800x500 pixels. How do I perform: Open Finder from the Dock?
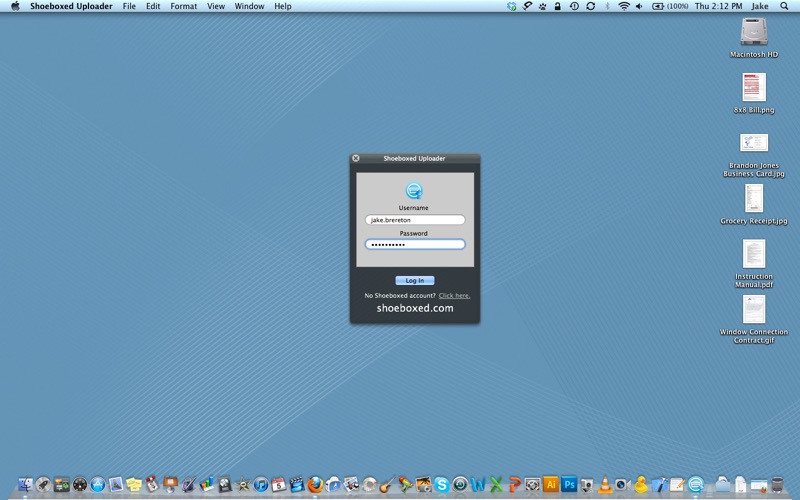coord(26,484)
